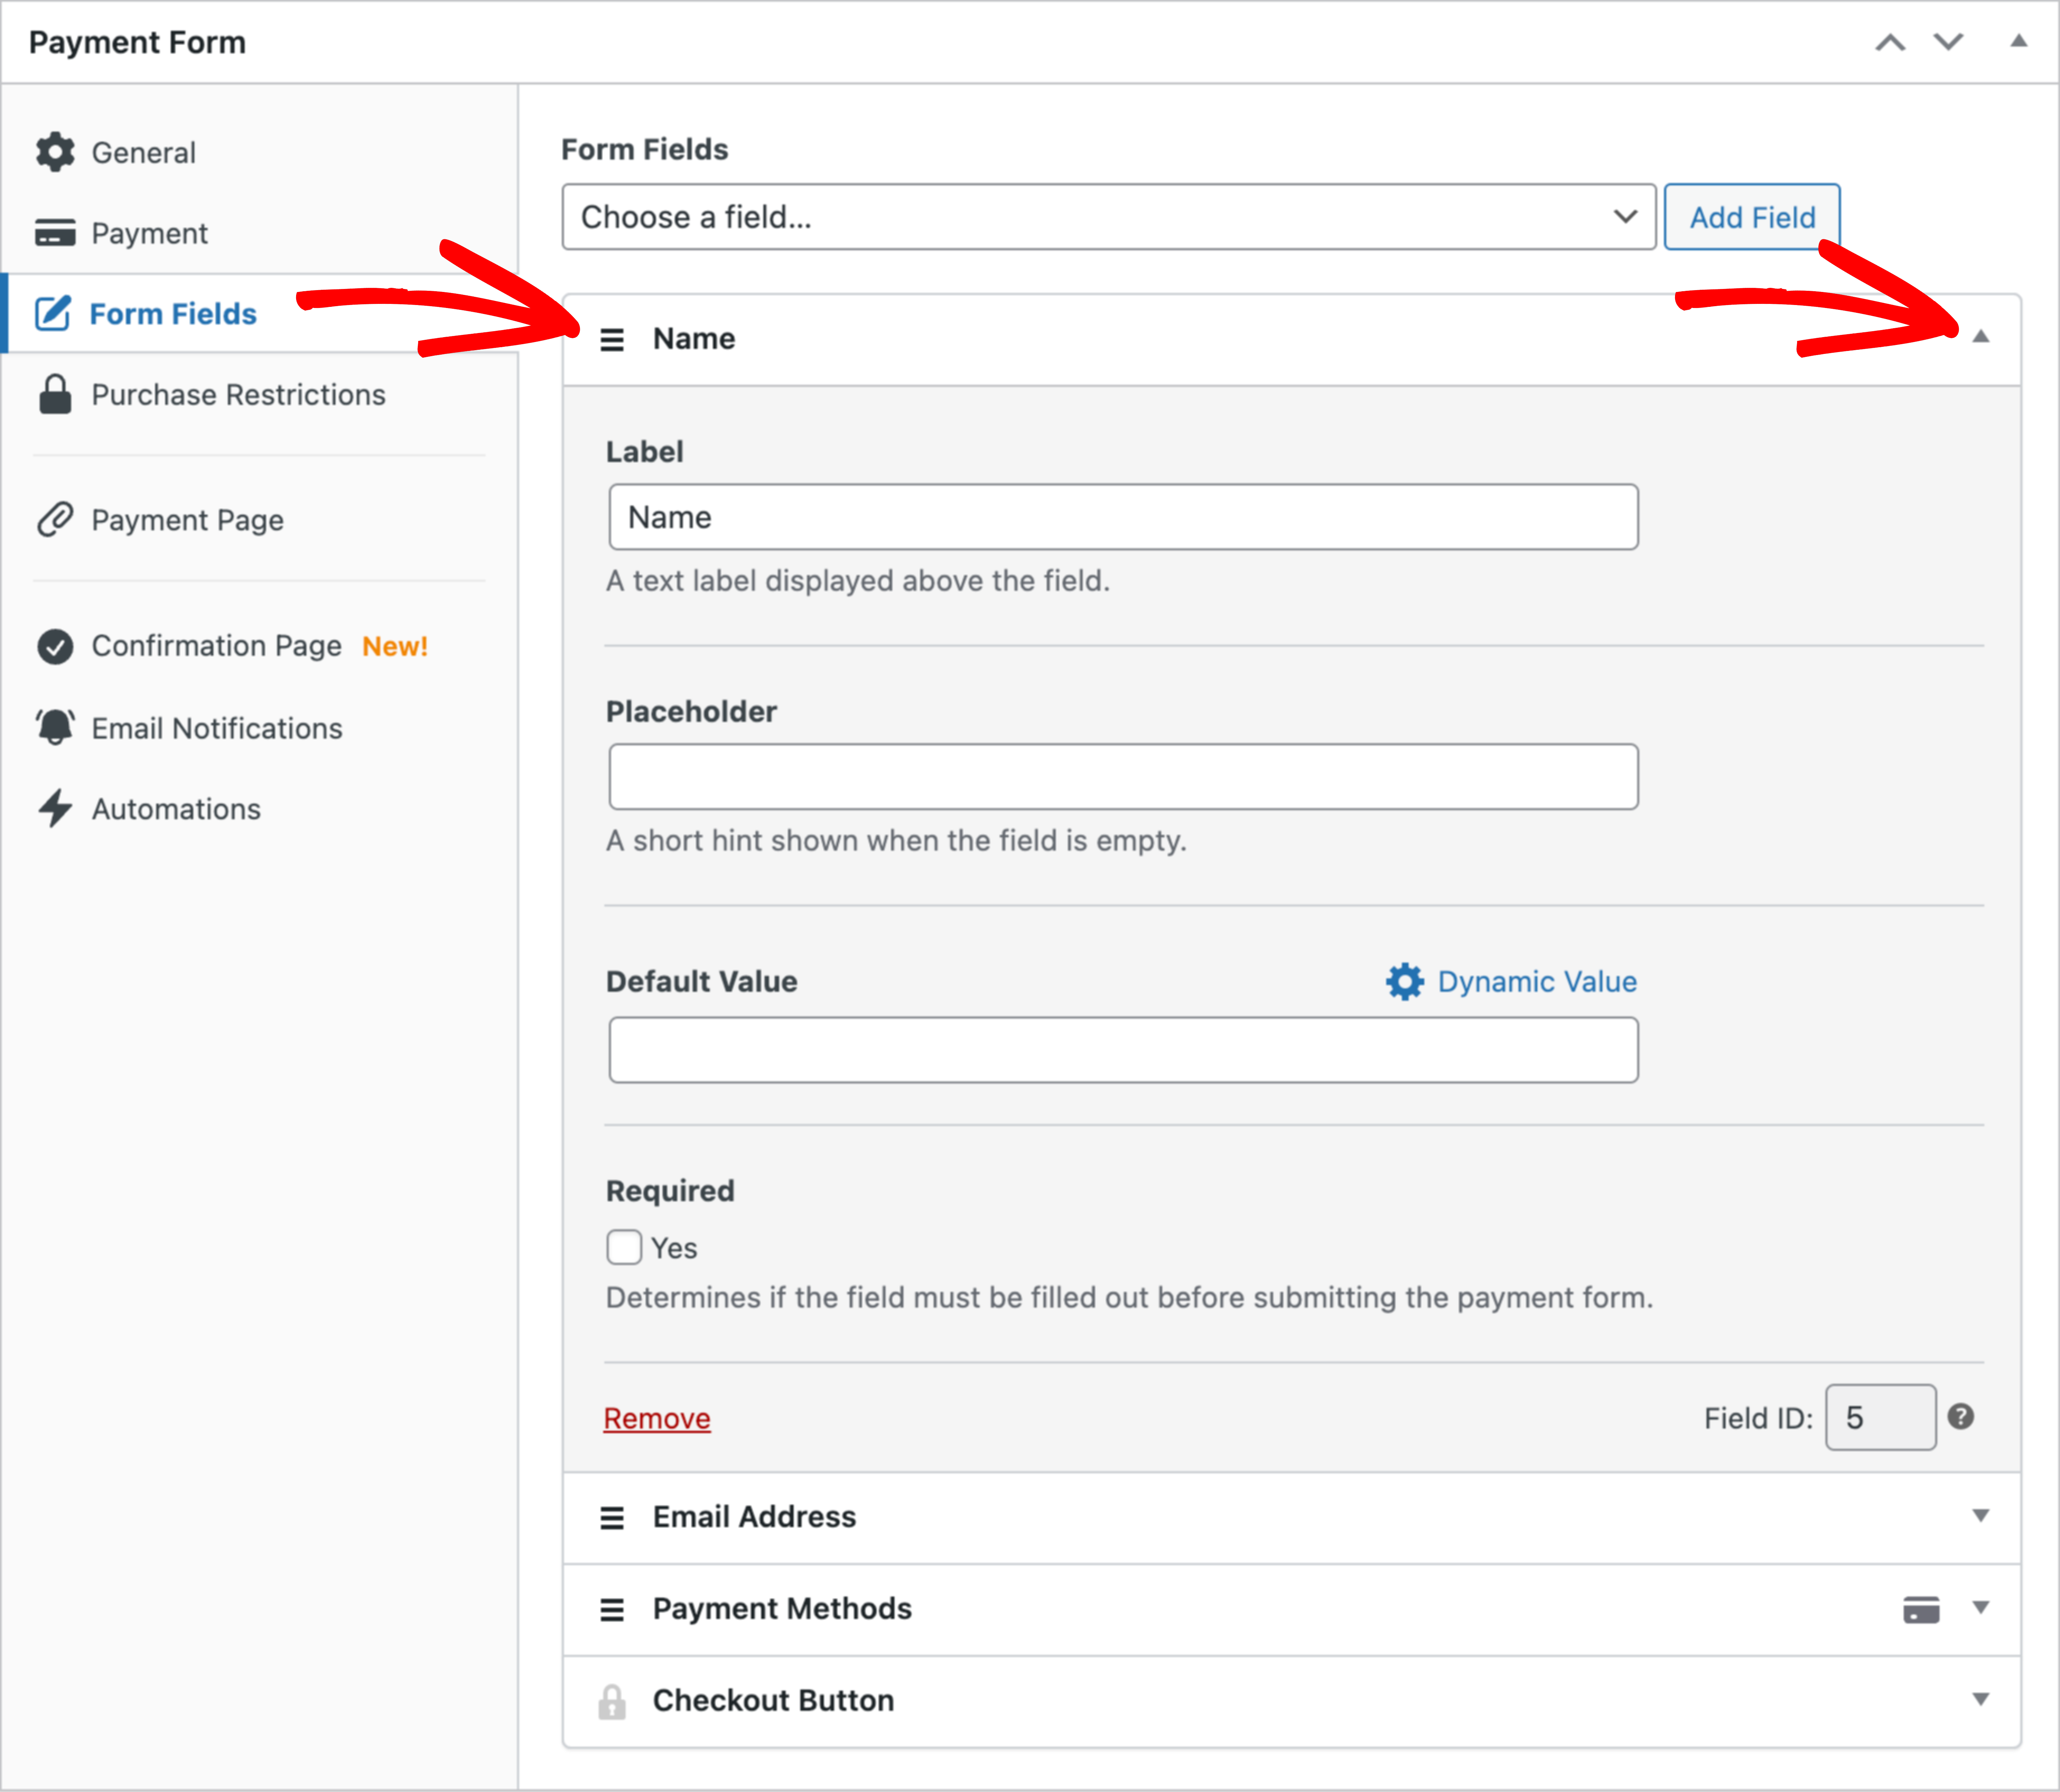Click the Name field header title
The height and width of the screenshot is (1792, 2060).
[694, 339]
